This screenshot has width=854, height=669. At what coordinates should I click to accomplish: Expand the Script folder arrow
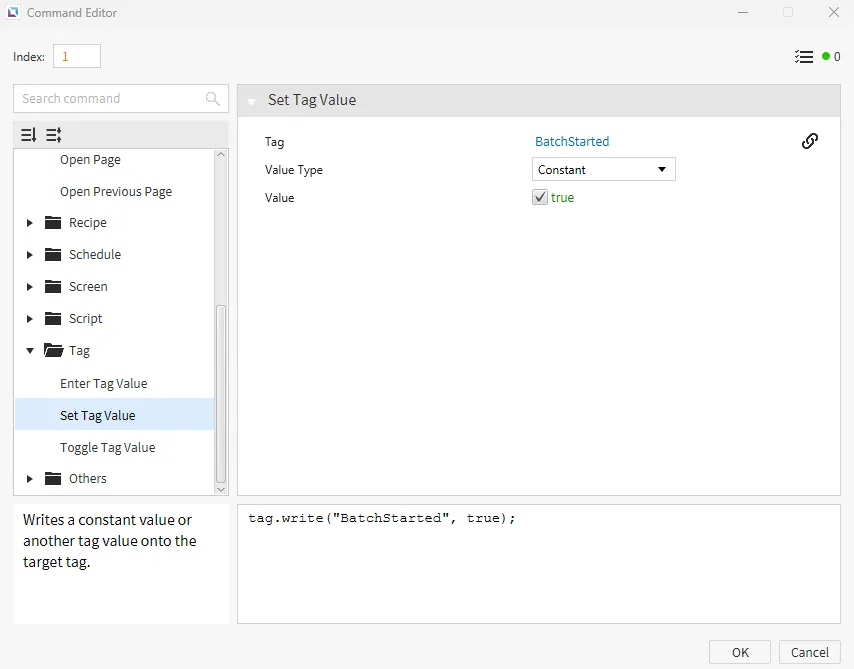(x=30, y=319)
